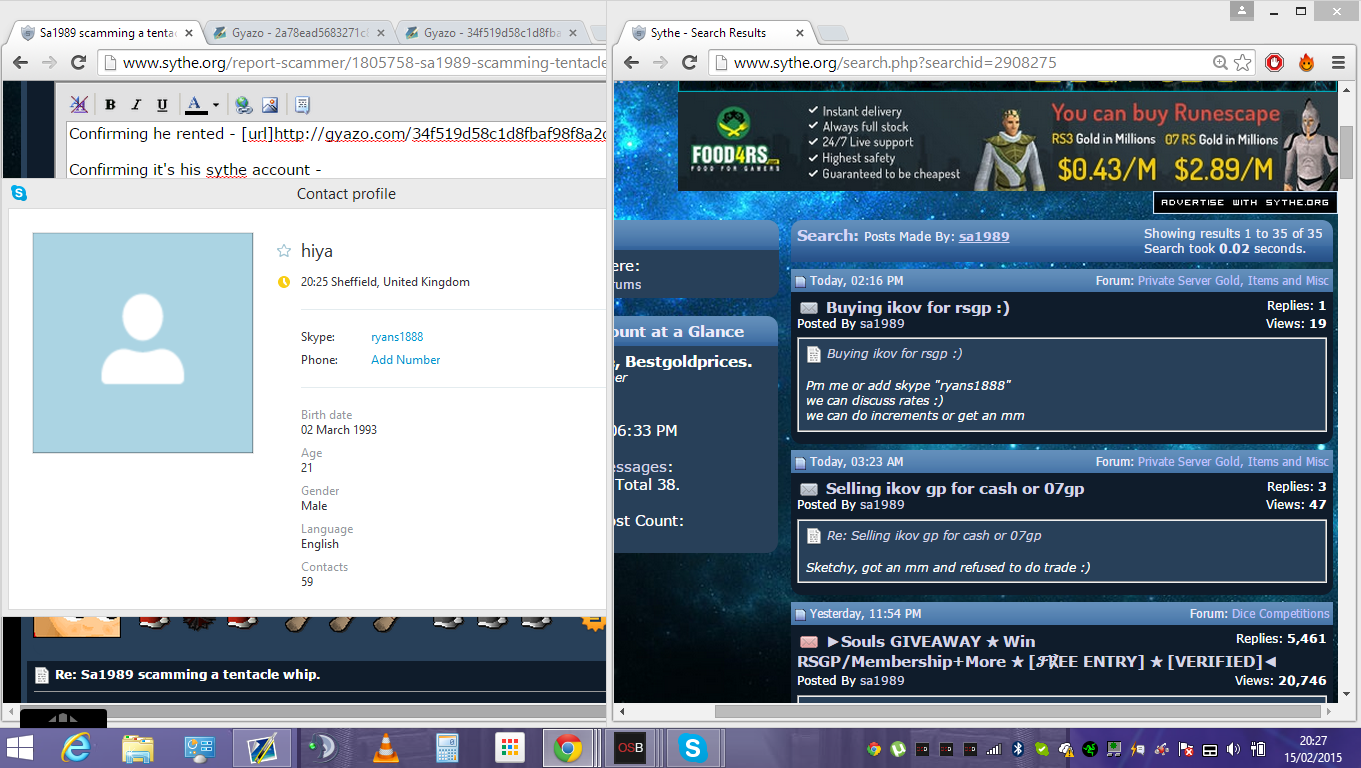Open the Windows Start button

pos(20,748)
